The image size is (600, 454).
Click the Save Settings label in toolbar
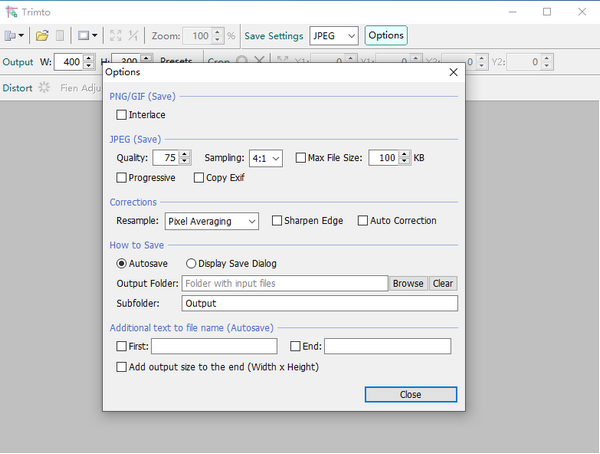(274, 36)
